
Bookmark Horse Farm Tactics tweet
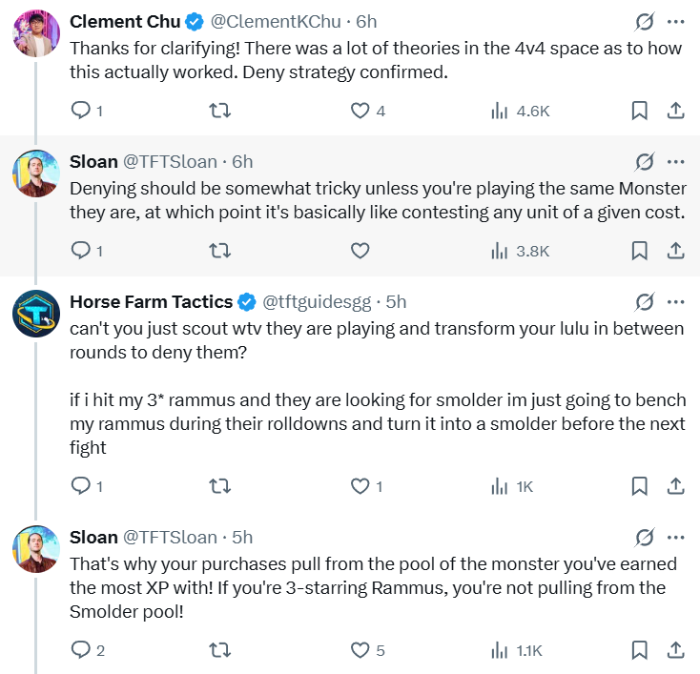click(639, 487)
